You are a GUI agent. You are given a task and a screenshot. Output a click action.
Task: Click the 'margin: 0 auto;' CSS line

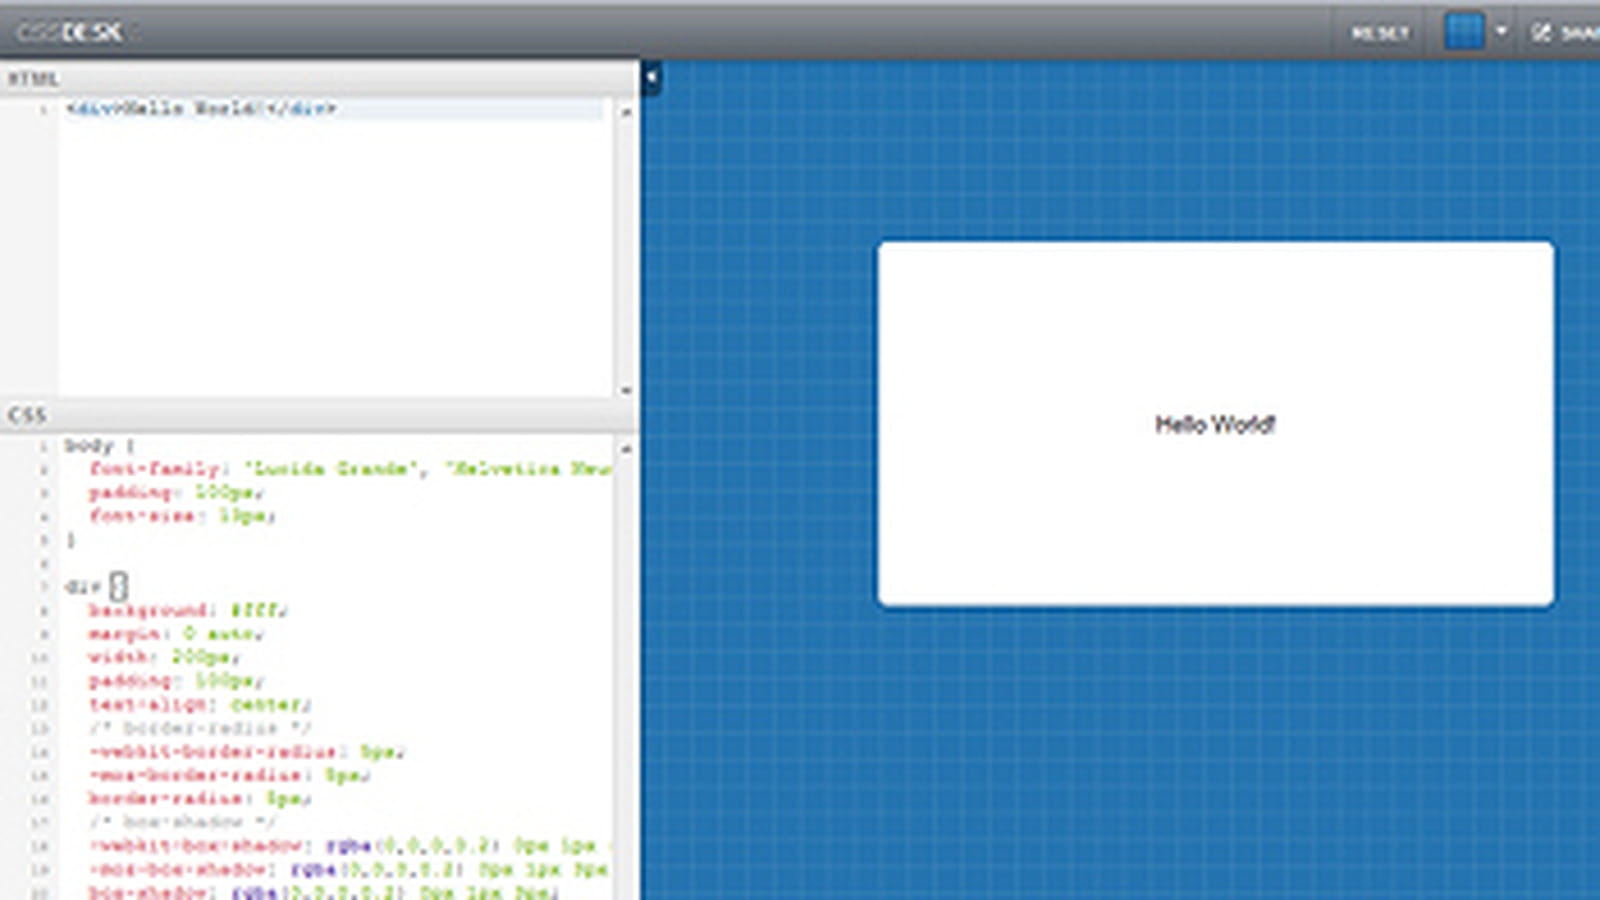pos(176,634)
